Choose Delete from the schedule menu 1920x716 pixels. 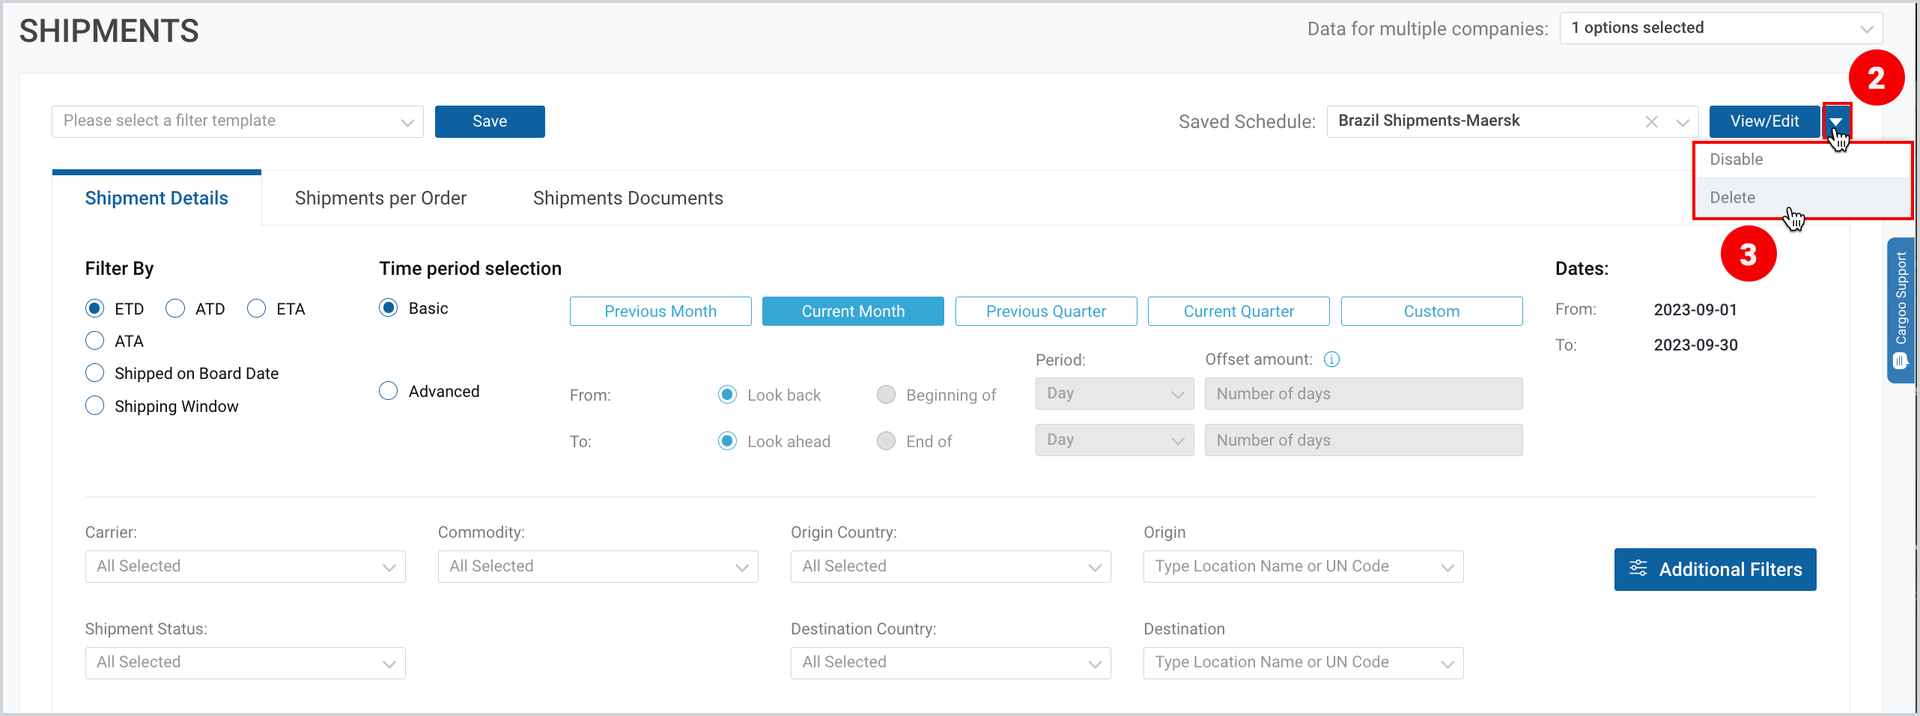pyautogui.click(x=1802, y=198)
